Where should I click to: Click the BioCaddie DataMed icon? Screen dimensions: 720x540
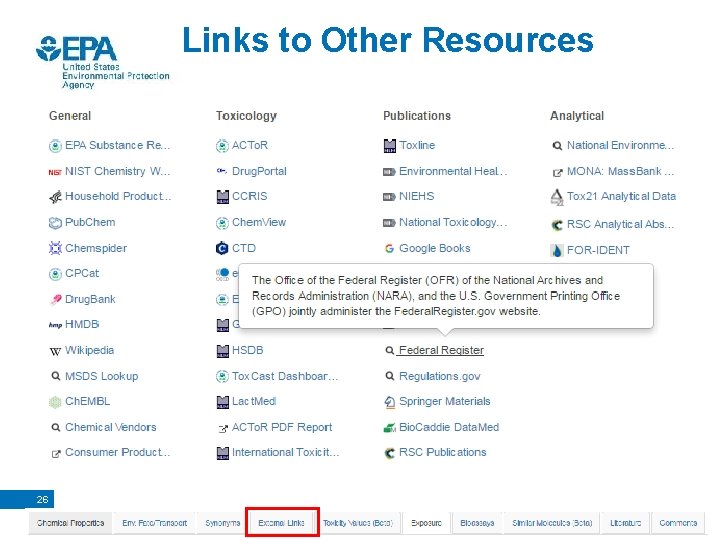(x=389, y=428)
